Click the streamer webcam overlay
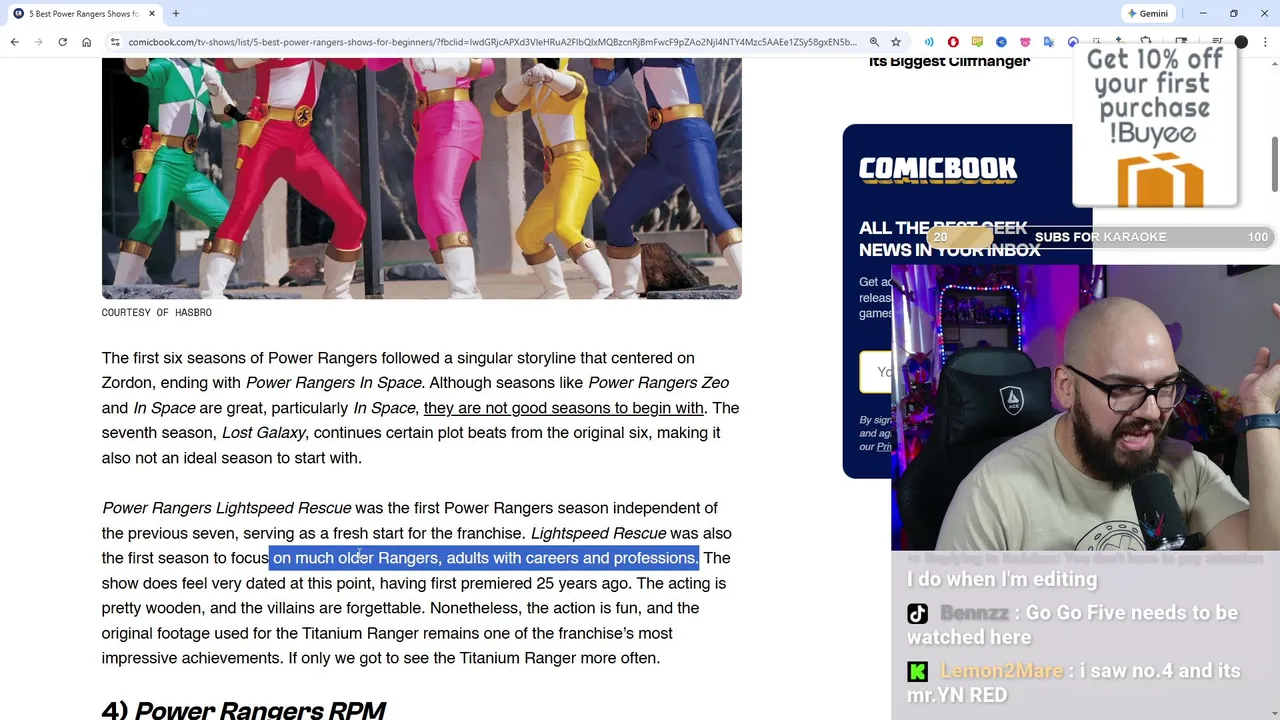The image size is (1280, 720). click(1085, 408)
